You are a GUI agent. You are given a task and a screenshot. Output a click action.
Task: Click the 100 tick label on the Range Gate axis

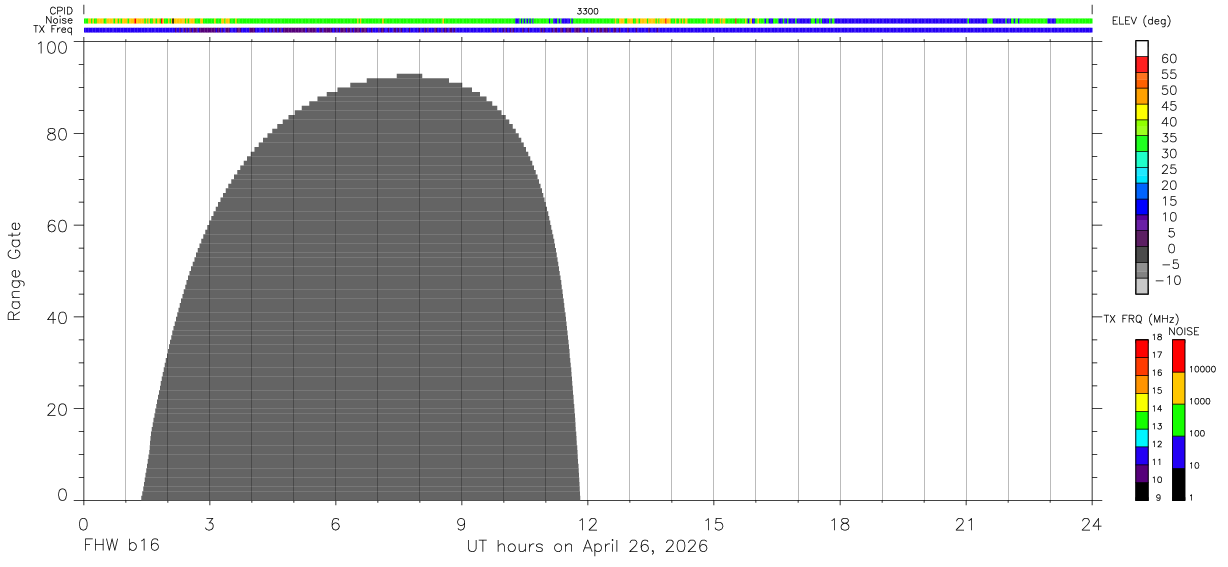pos(54,47)
